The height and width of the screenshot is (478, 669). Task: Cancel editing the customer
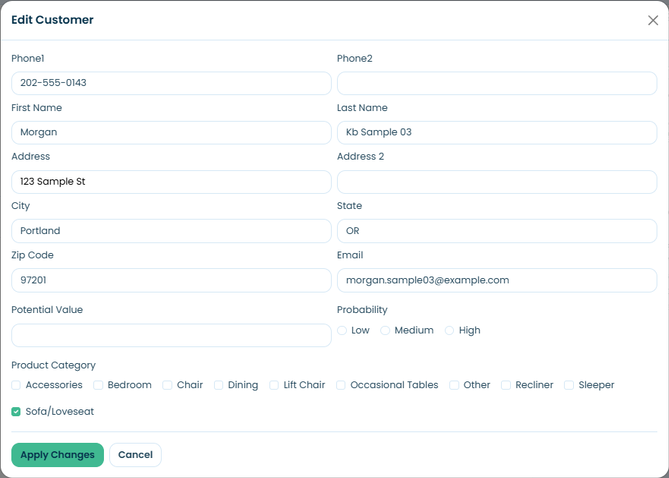(x=135, y=455)
